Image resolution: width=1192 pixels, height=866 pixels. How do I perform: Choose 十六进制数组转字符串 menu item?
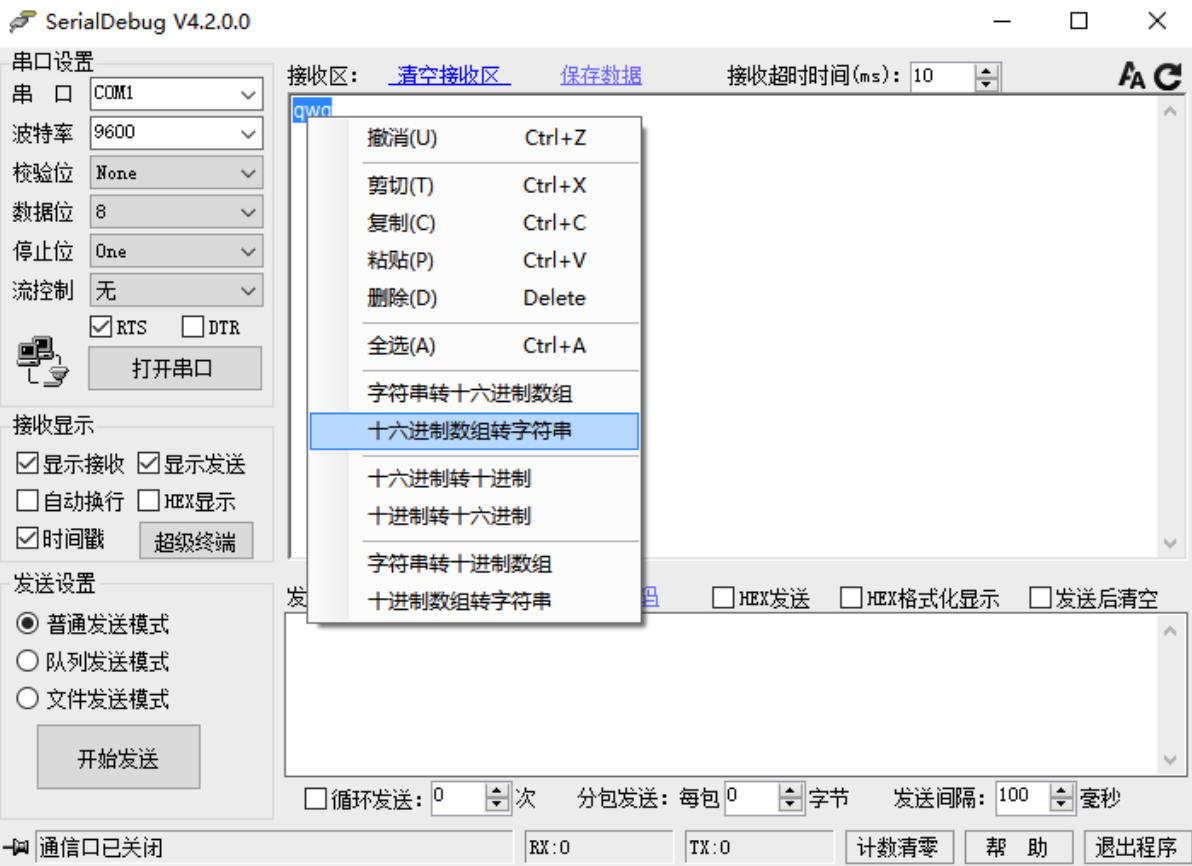pos(474,431)
